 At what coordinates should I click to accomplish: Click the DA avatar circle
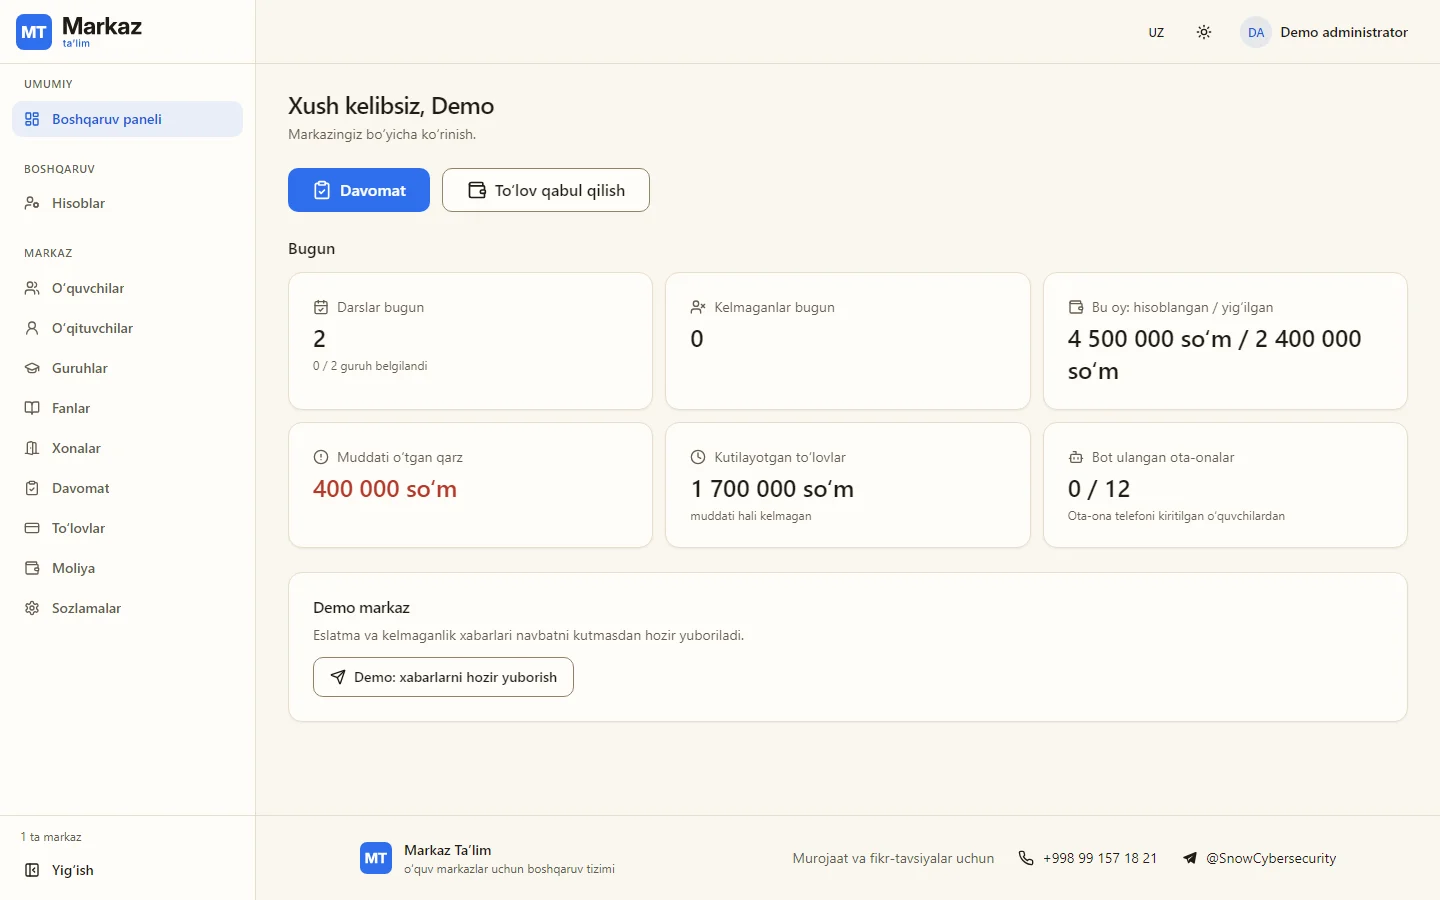tap(1256, 32)
